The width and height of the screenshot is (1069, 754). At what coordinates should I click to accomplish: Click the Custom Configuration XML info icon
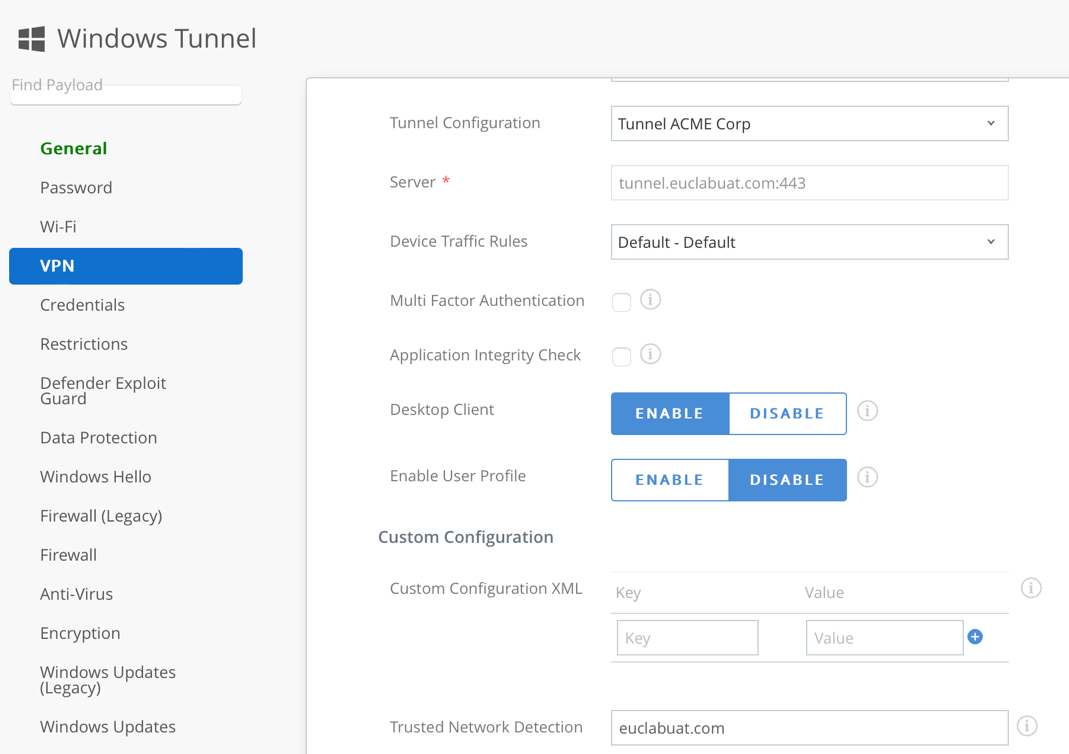pos(1031,588)
